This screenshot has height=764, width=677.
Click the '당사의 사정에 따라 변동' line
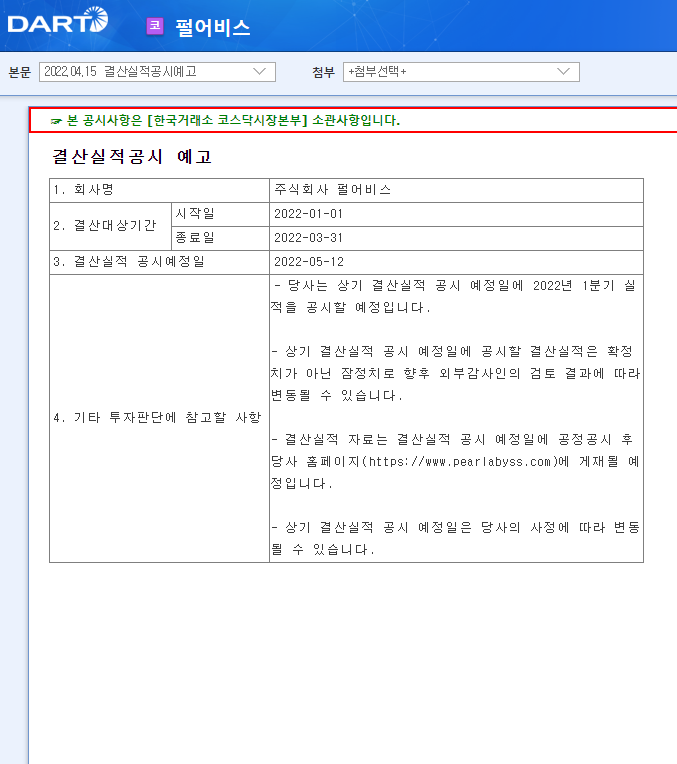point(454,528)
